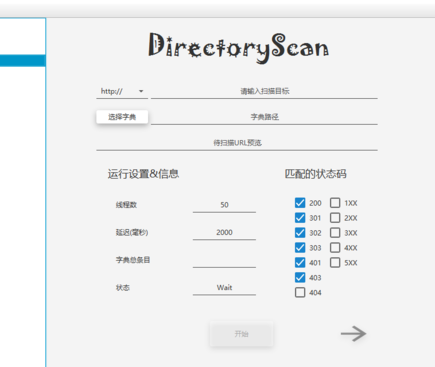
Task: Uncheck the 403 status code checkbox
Action: click(300, 277)
